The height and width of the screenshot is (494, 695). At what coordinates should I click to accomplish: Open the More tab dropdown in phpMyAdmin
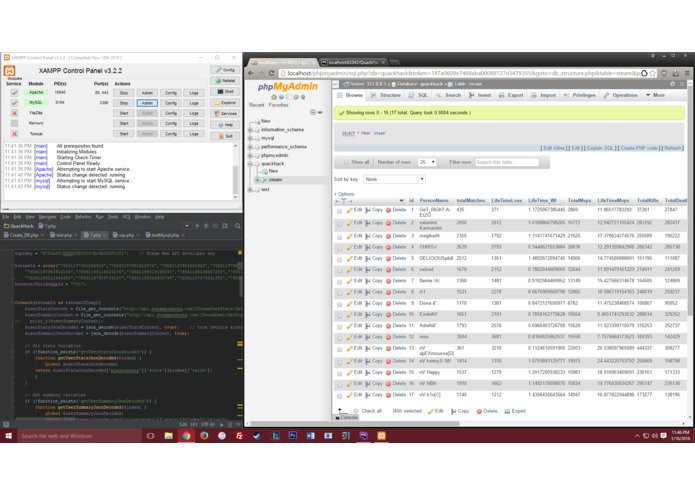pos(655,95)
